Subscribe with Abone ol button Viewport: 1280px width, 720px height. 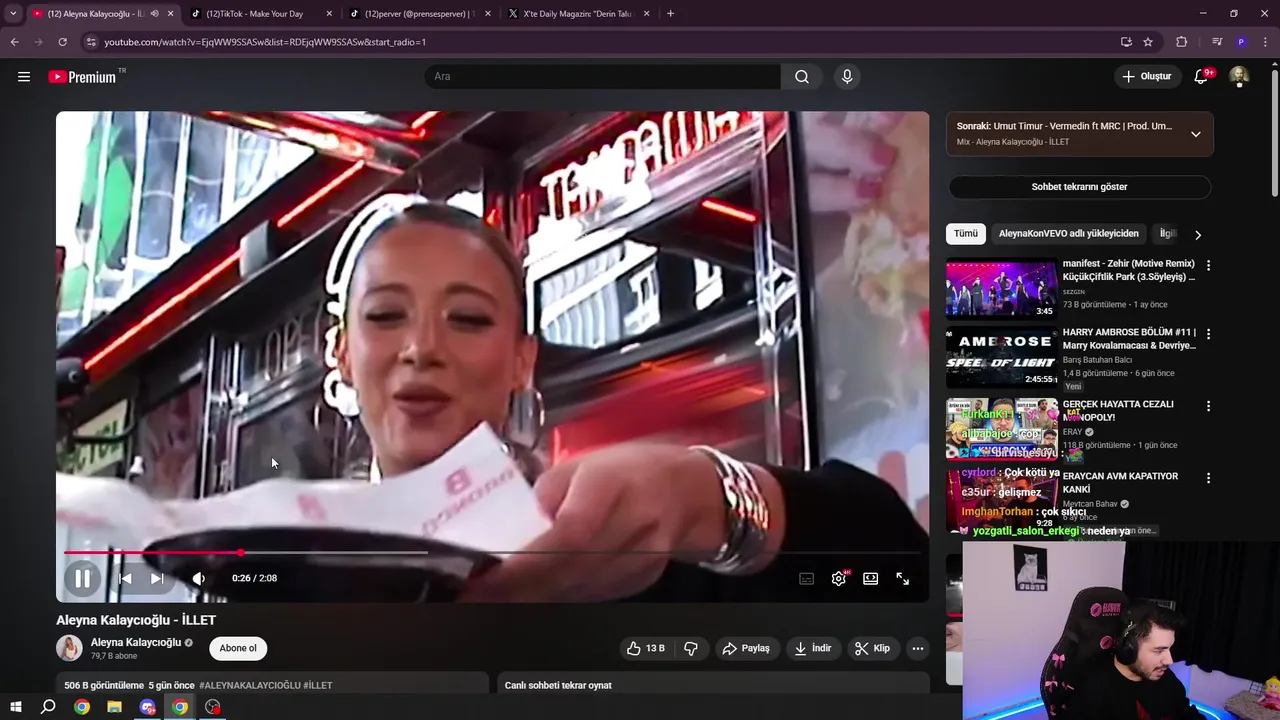[238, 648]
